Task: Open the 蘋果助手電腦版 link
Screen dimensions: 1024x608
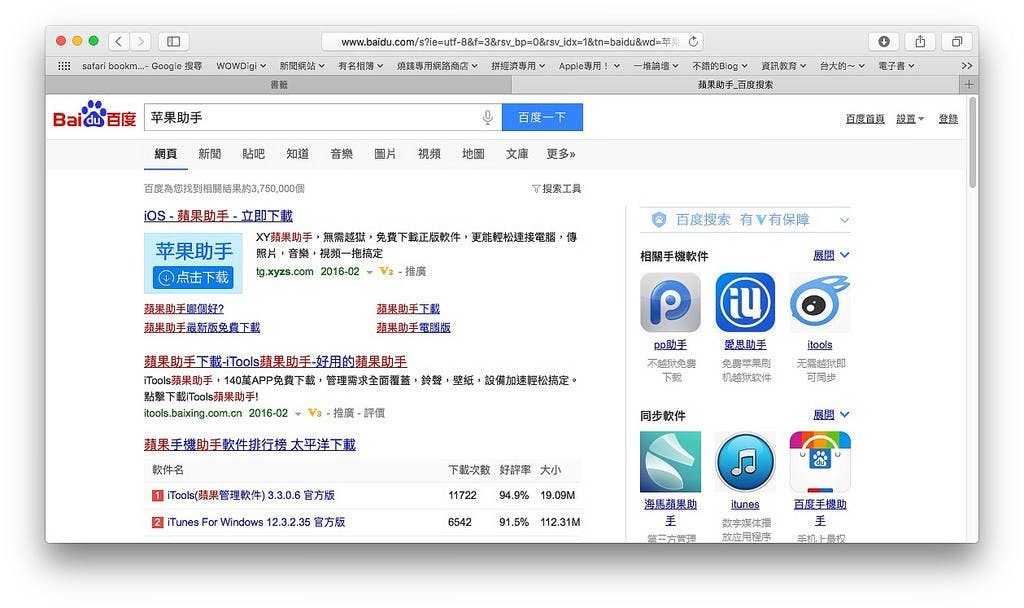Action: tap(413, 327)
